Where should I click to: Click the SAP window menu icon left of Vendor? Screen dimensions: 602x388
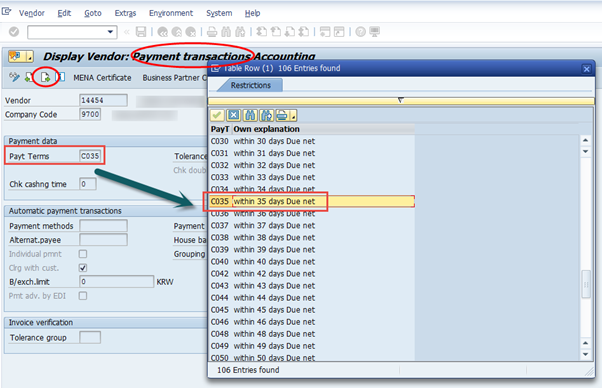coord(6,12)
